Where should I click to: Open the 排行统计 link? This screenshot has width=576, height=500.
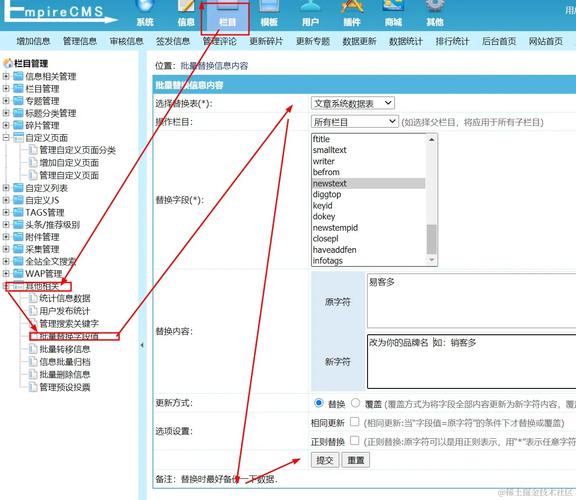pyautogui.click(x=452, y=41)
